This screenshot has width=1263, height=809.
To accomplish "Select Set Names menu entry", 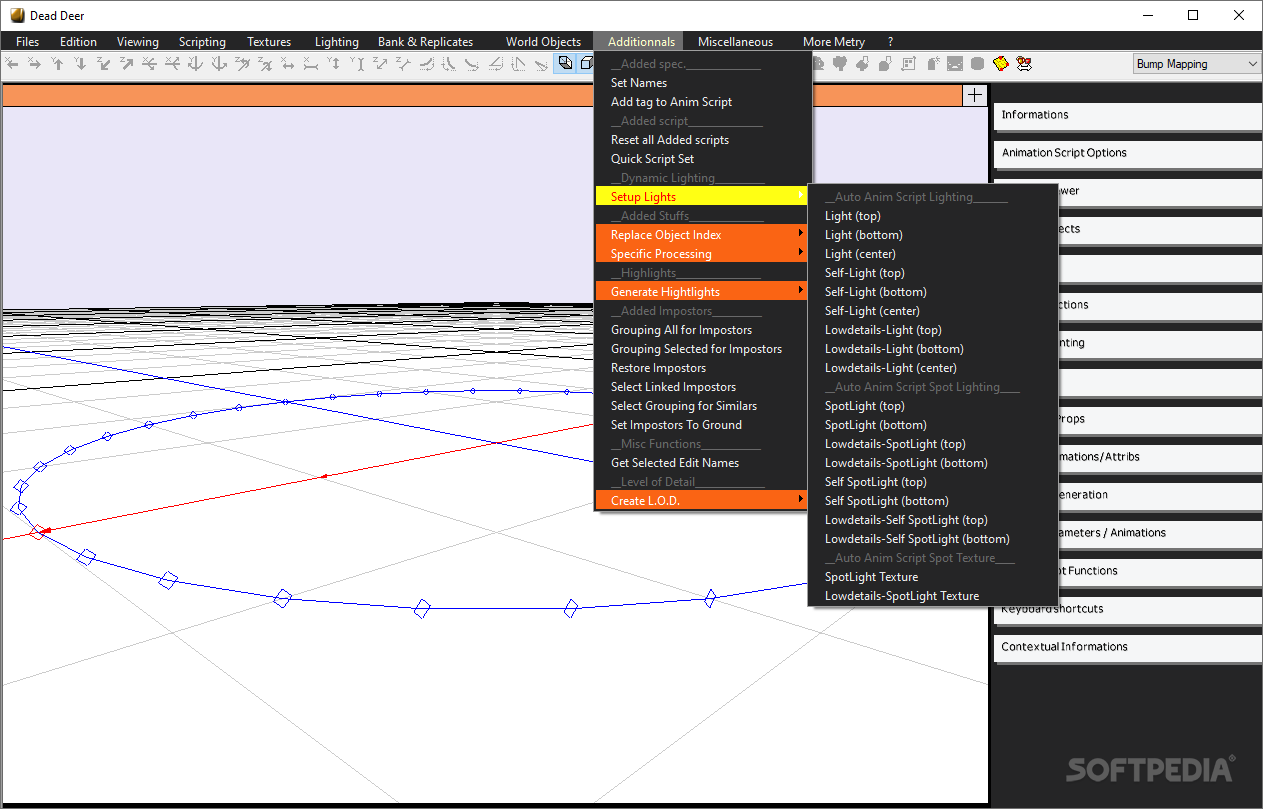I will click(x=639, y=83).
